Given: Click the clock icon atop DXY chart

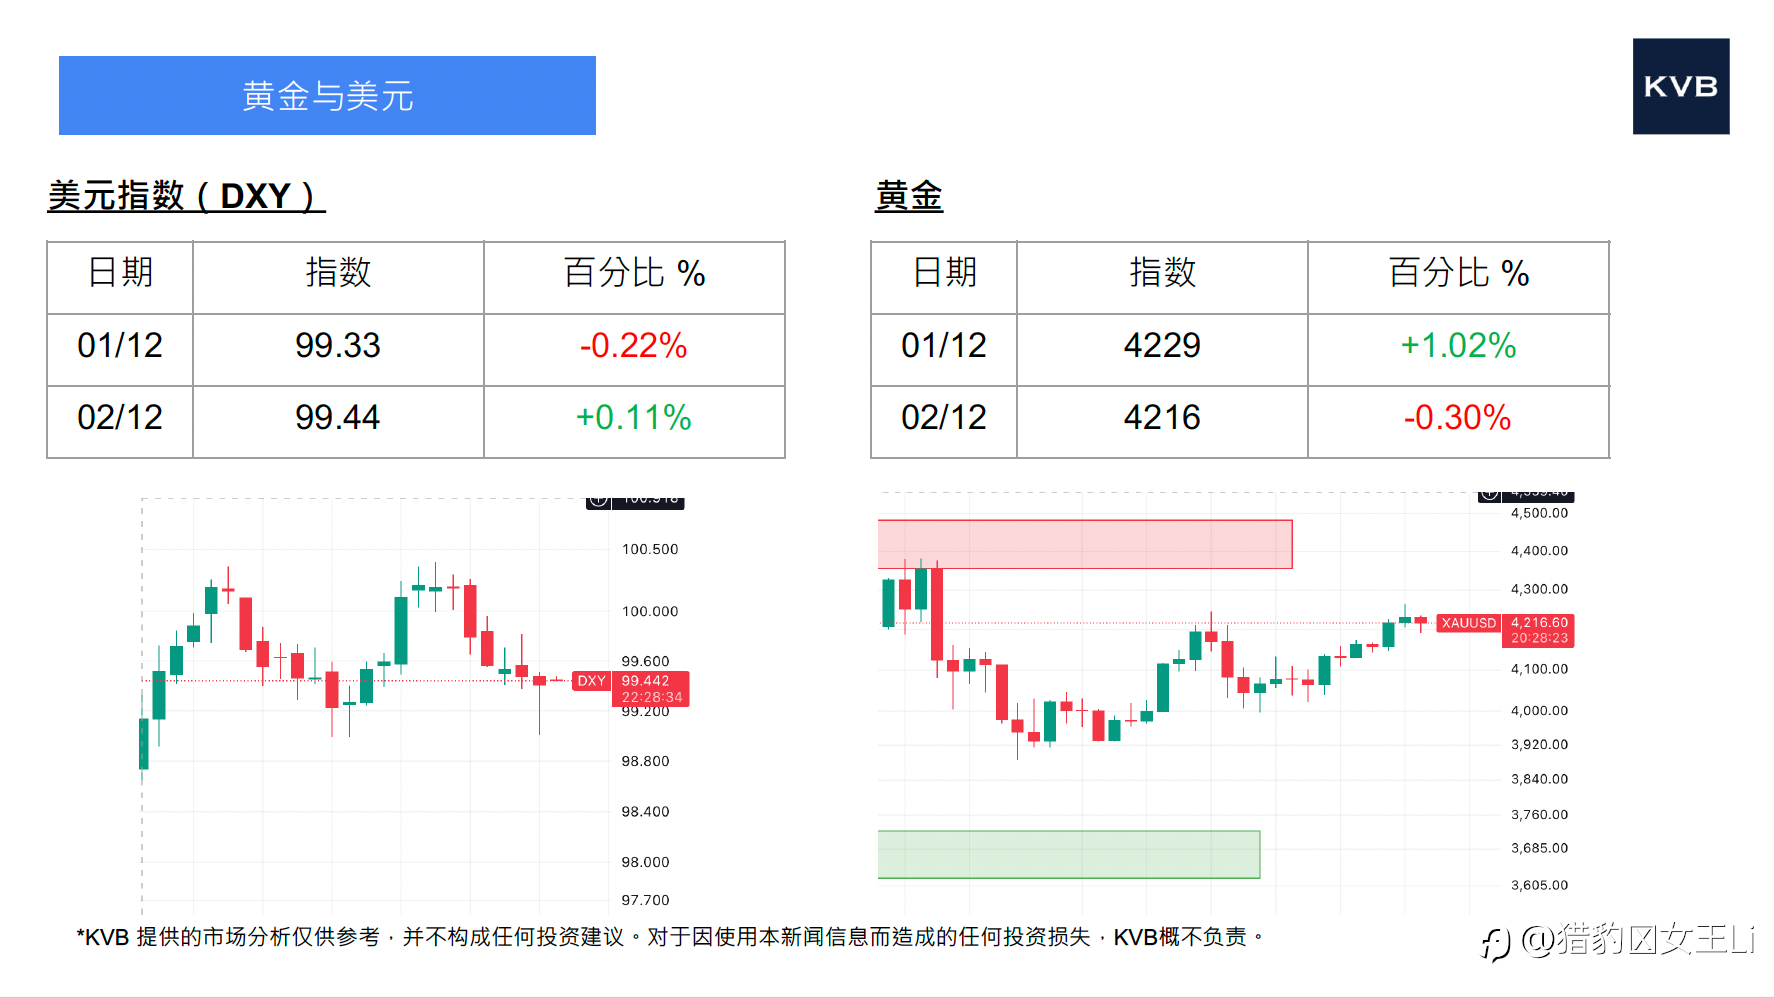Looking at the screenshot, I should tap(598, 500).
